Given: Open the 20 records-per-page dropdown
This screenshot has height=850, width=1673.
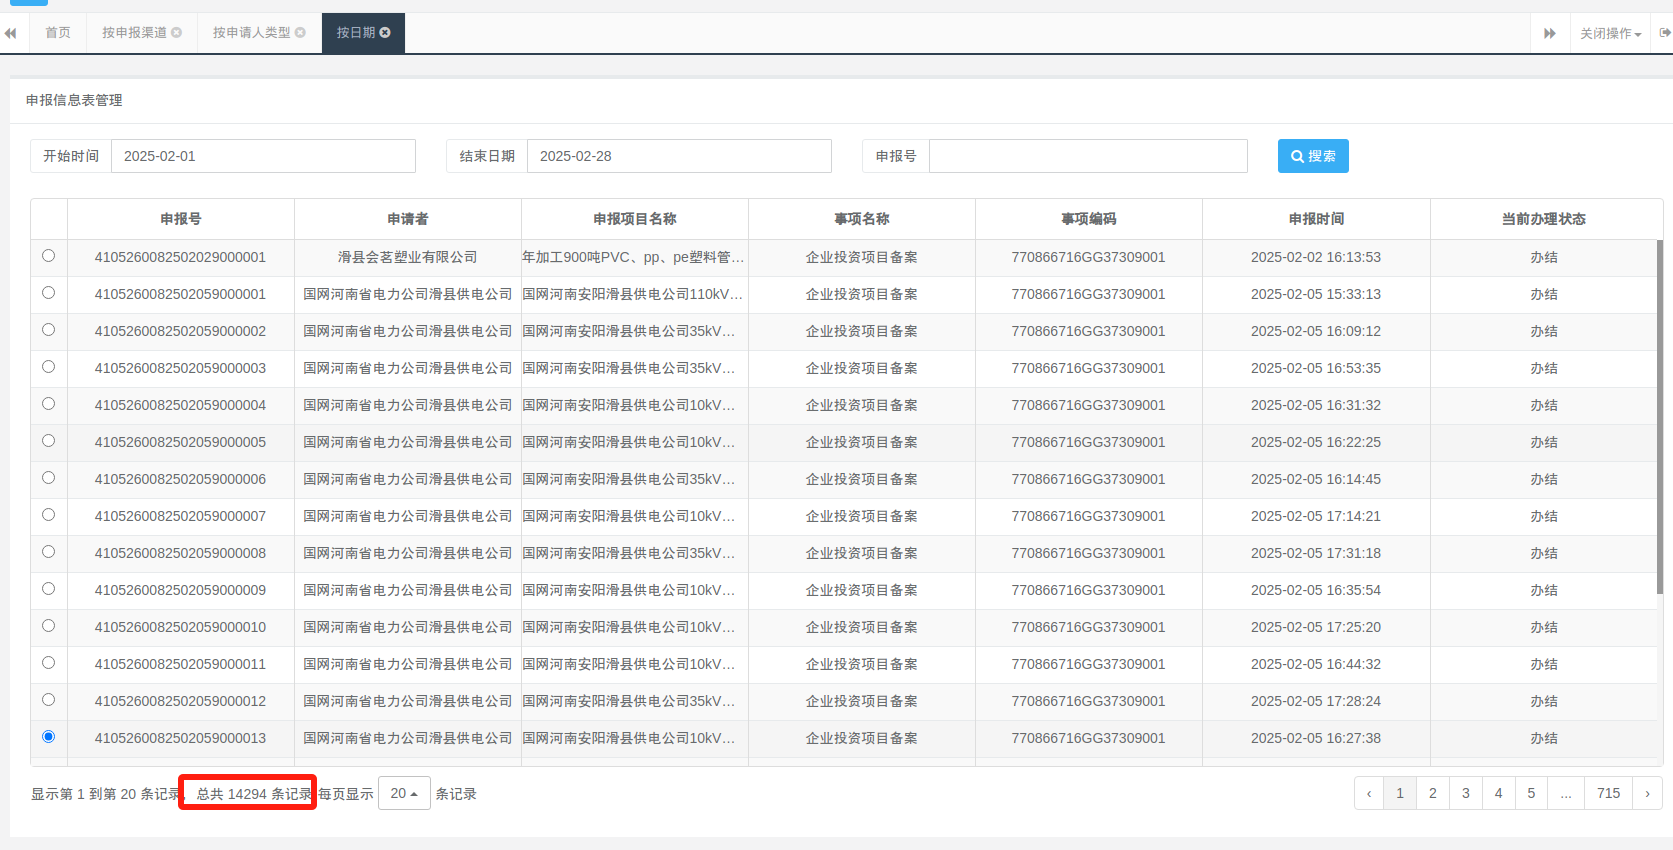Looking at the screenshot, I should click(404, 793).
